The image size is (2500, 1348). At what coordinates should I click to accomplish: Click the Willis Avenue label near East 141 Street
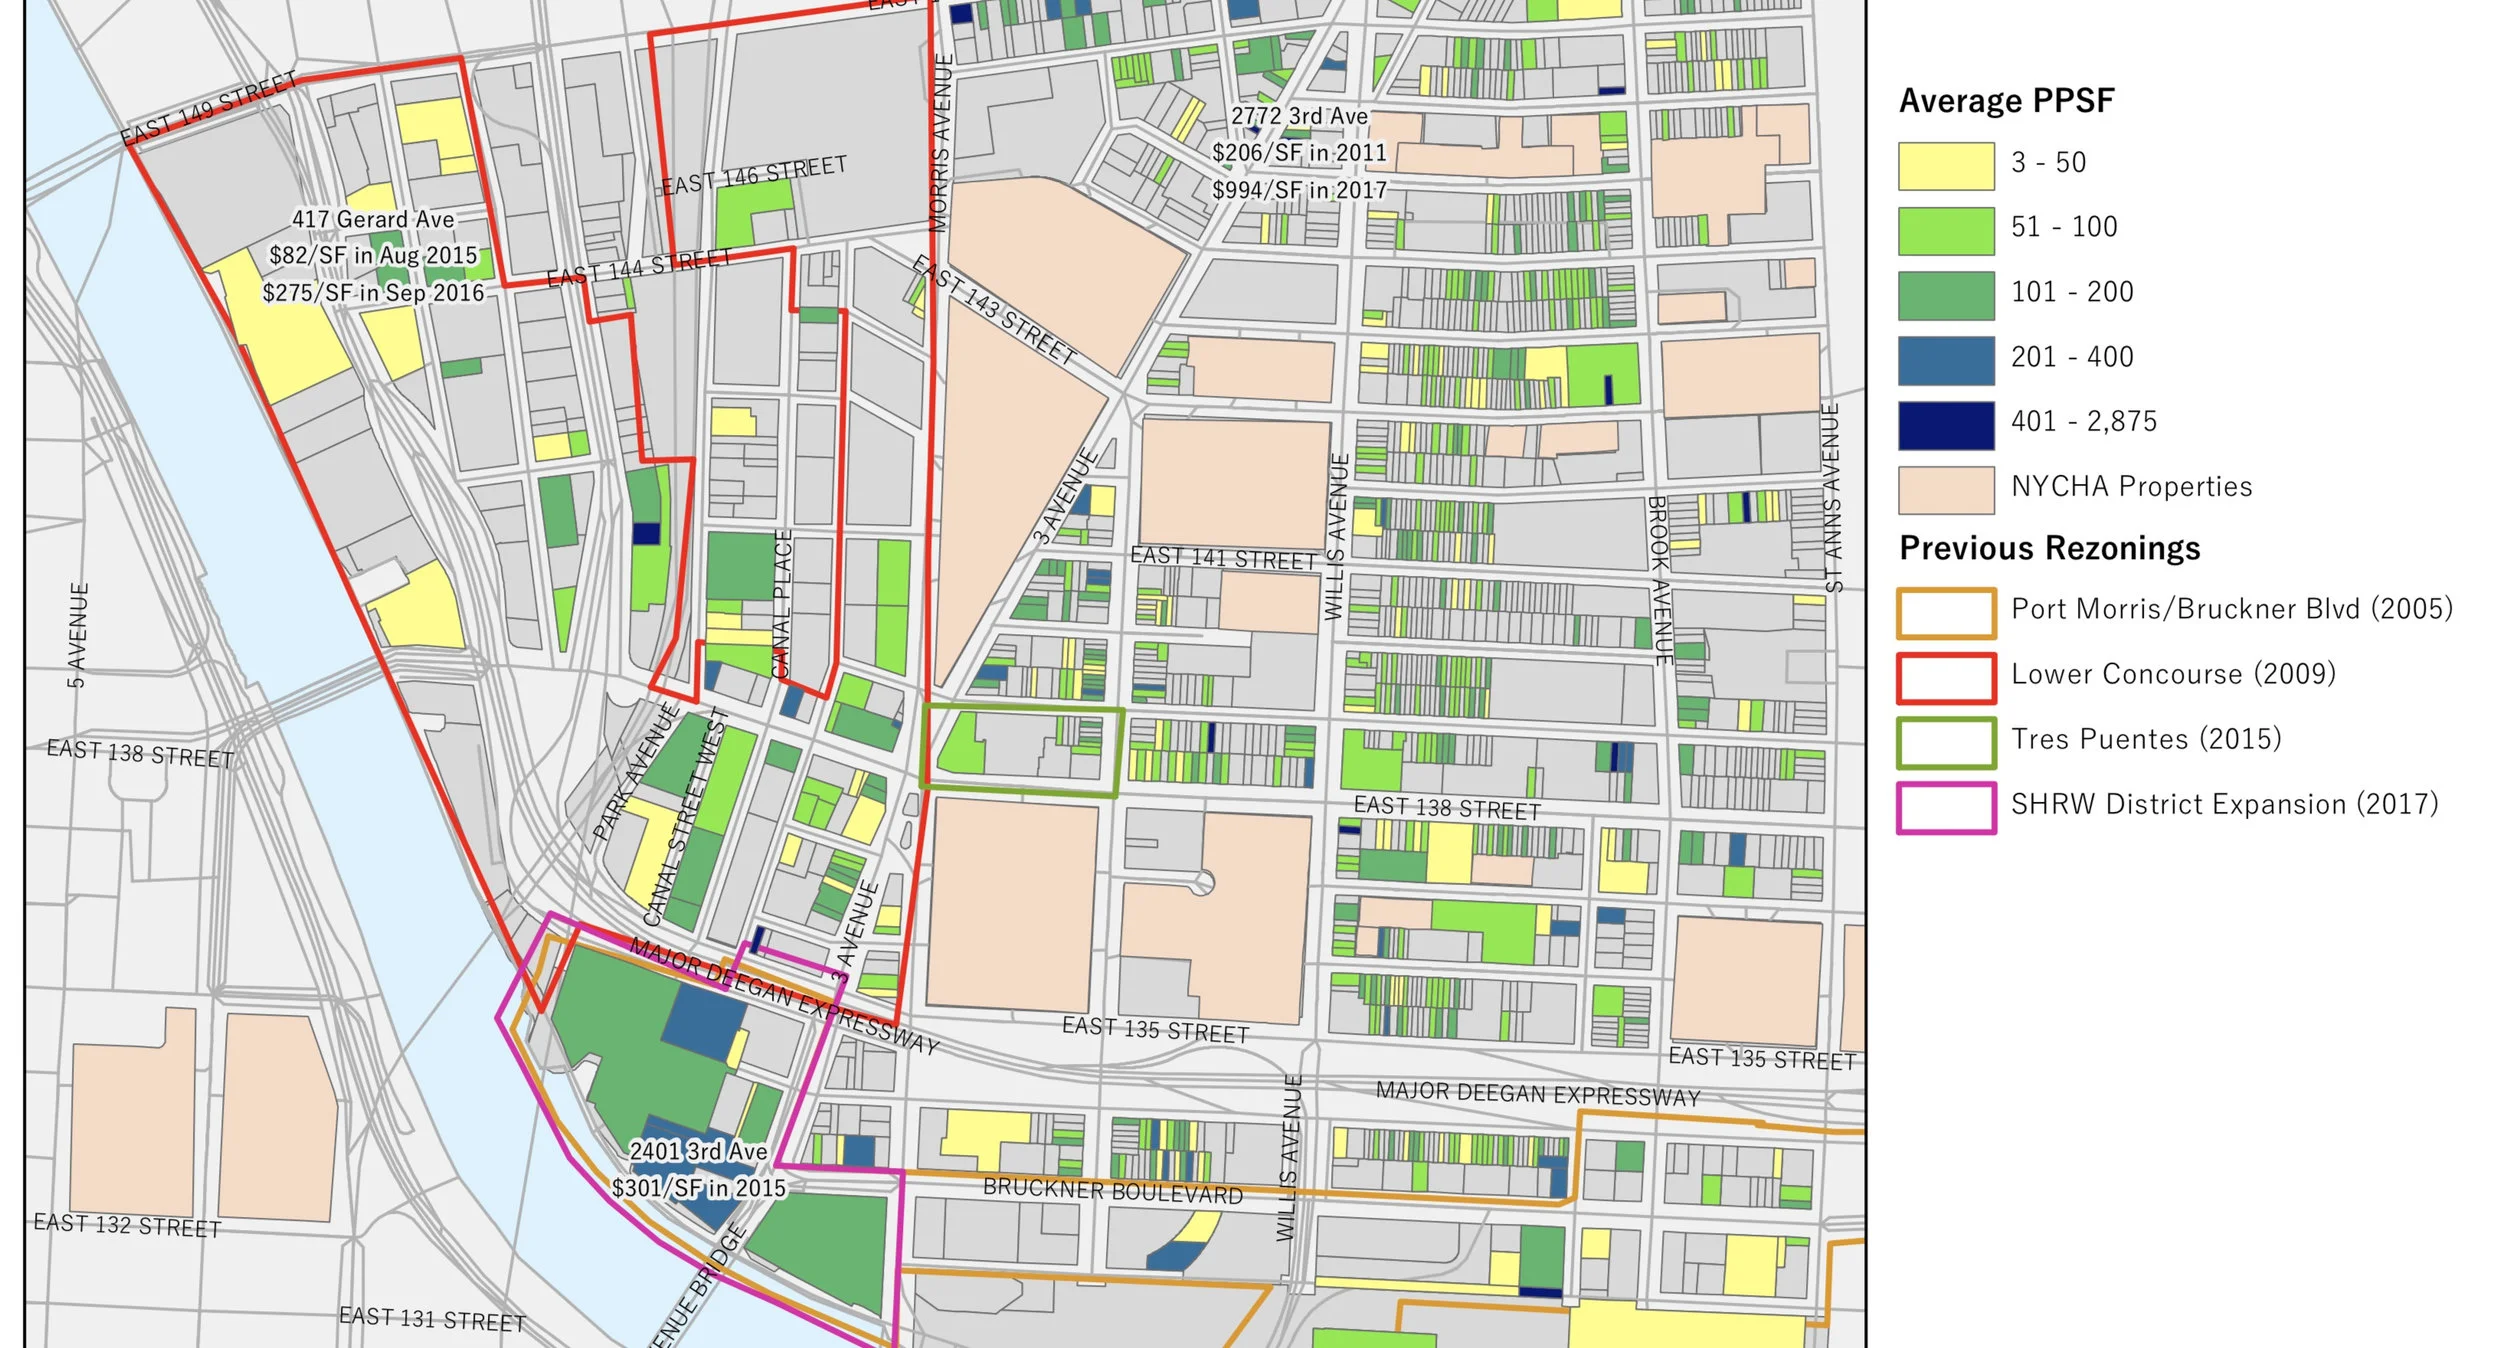[1336, 537]
